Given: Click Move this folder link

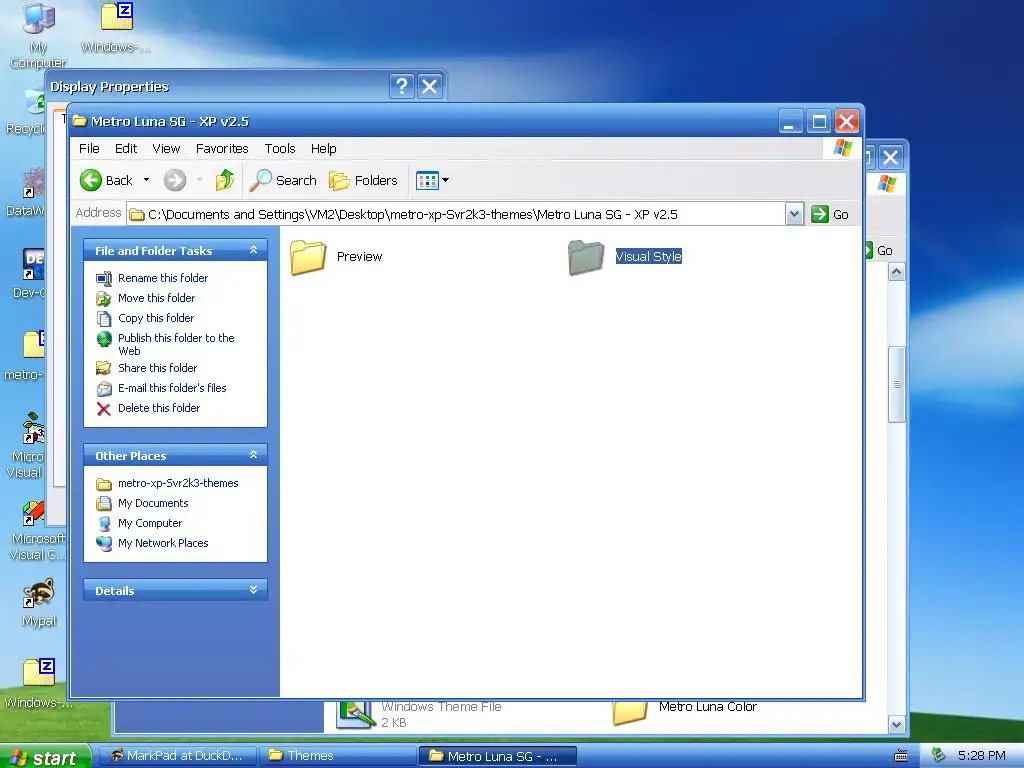Looking at the screenshot, I should pyautogui.click(x=156, y=298).
